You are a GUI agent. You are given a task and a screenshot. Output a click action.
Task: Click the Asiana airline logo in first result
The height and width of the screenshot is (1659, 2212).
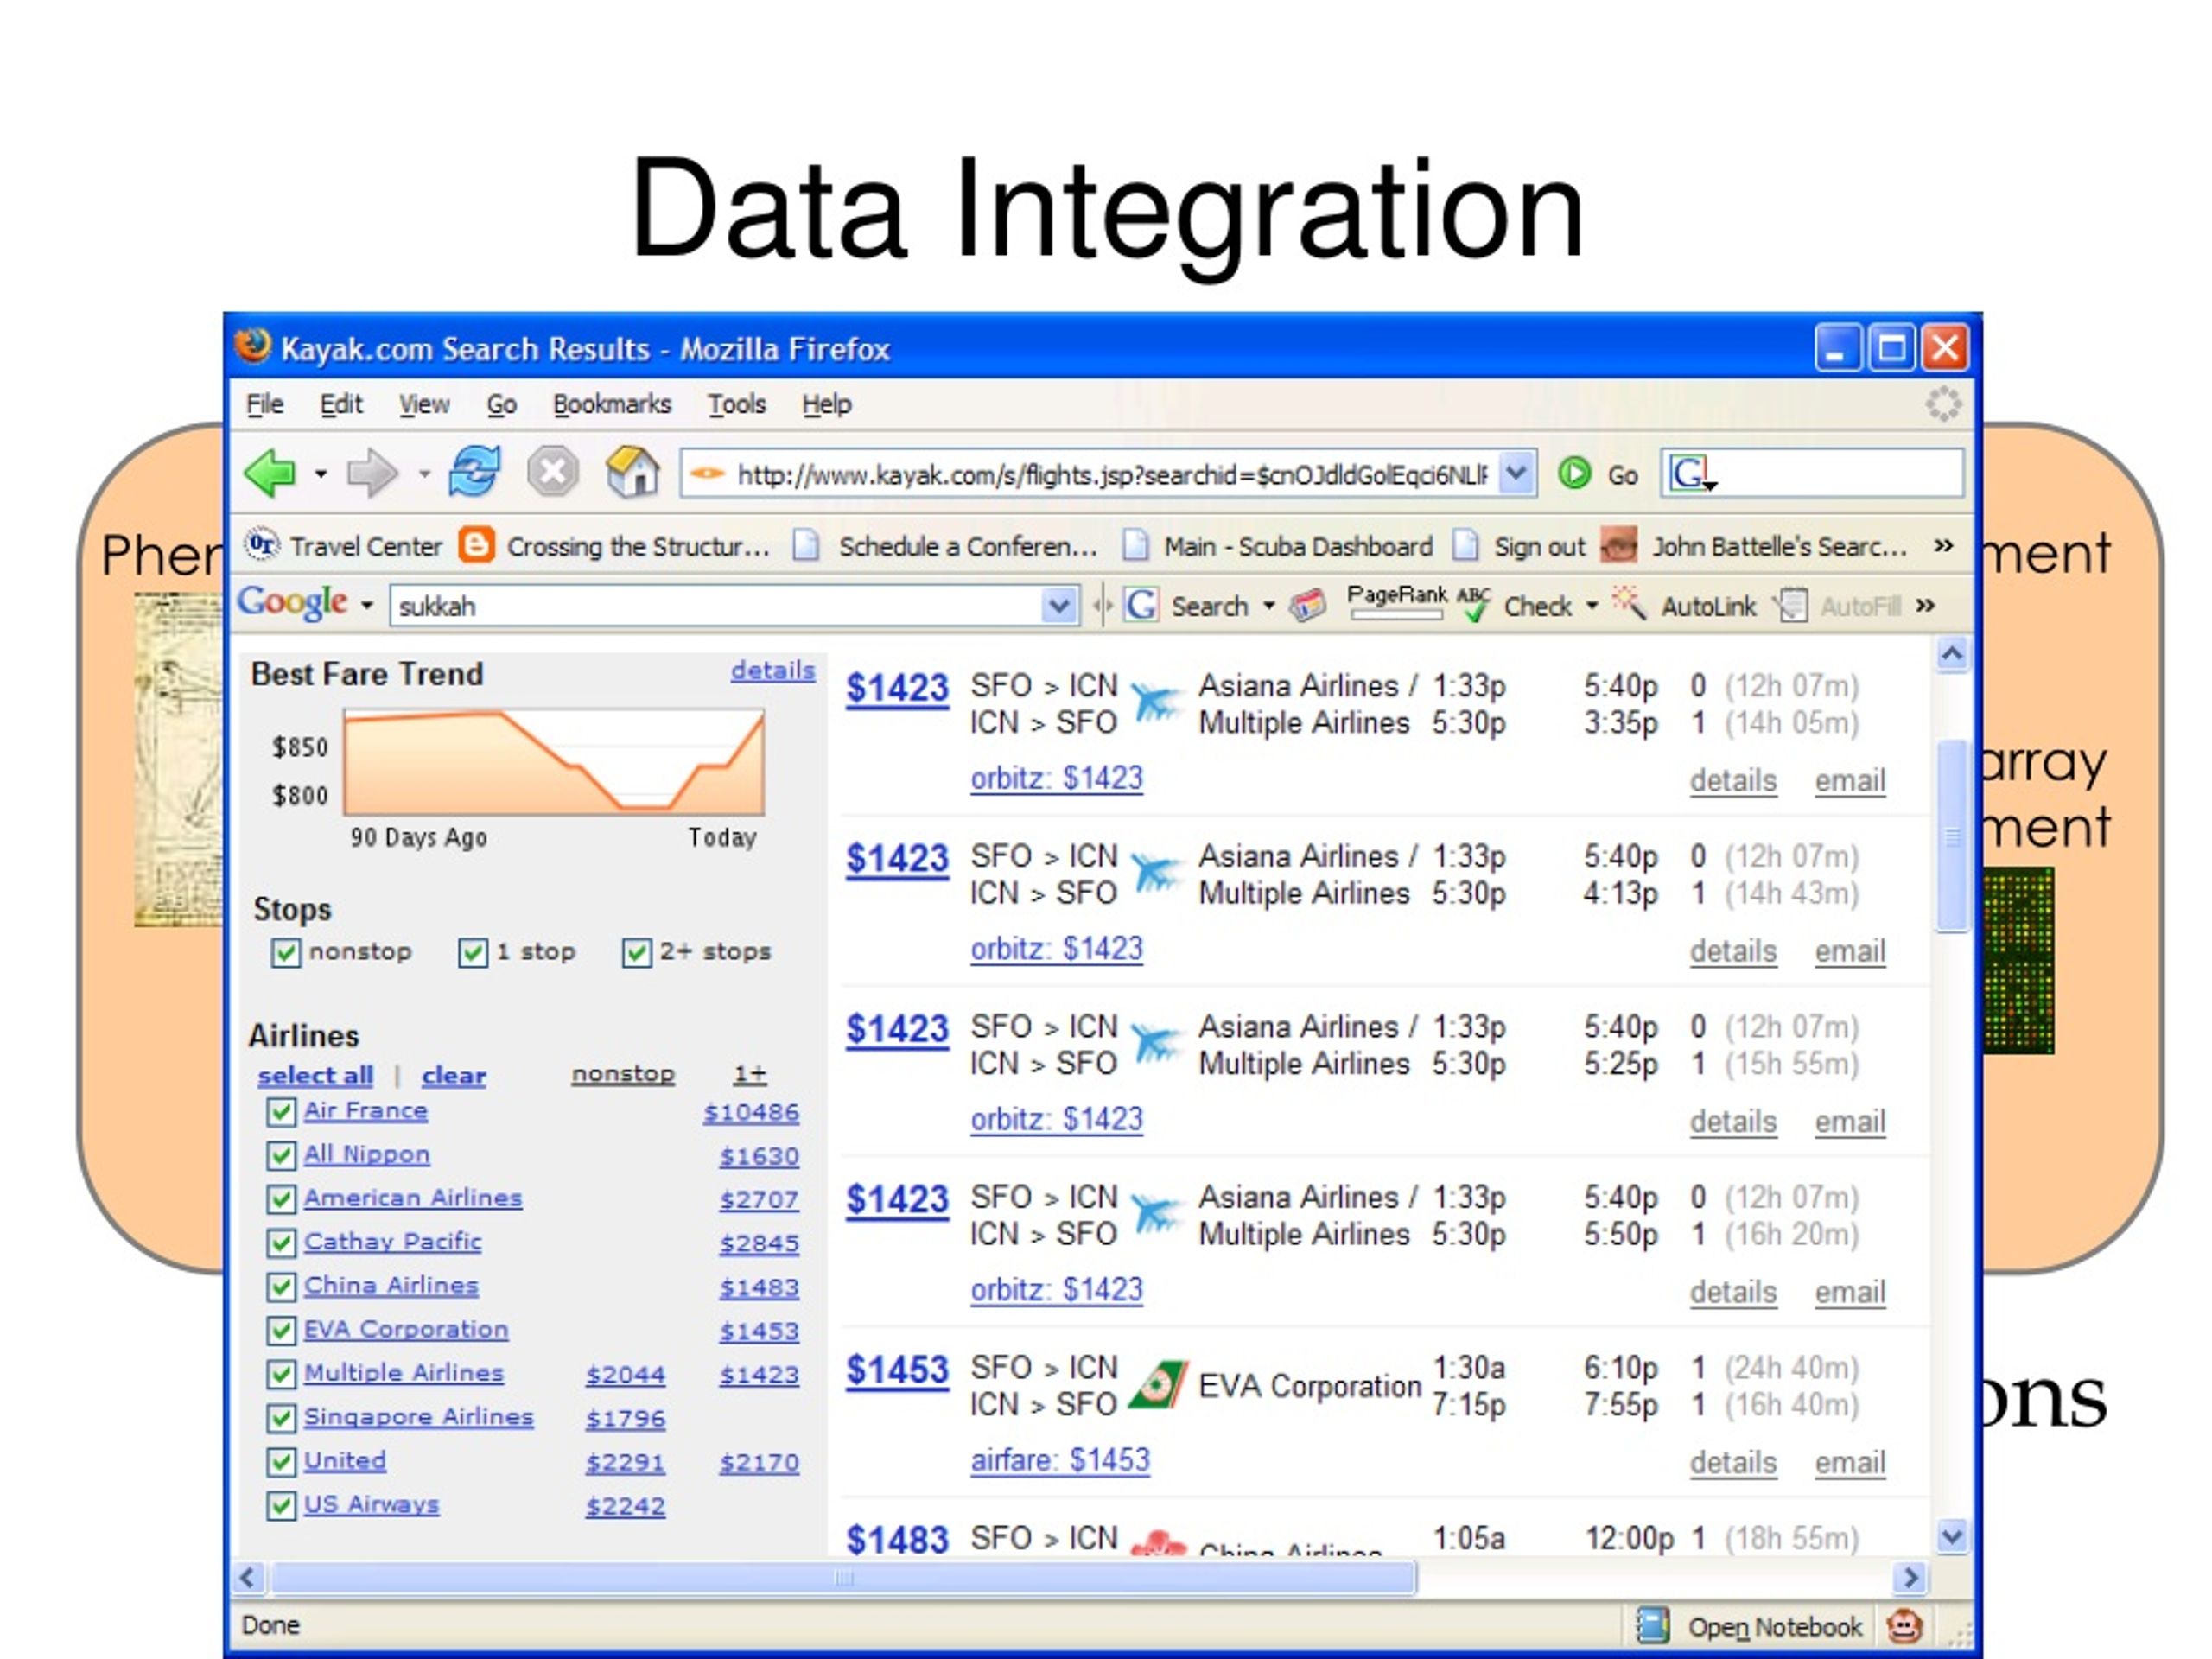pos(1157,702)
